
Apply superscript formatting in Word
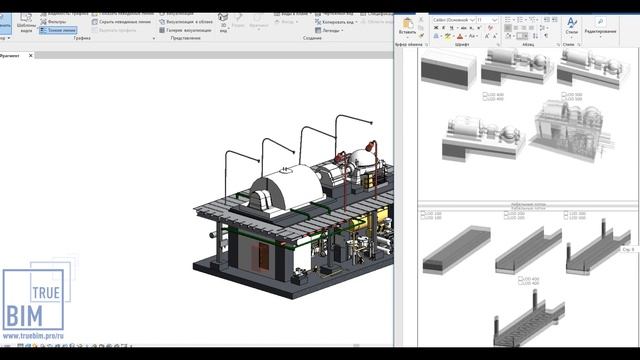pos(479,28)
